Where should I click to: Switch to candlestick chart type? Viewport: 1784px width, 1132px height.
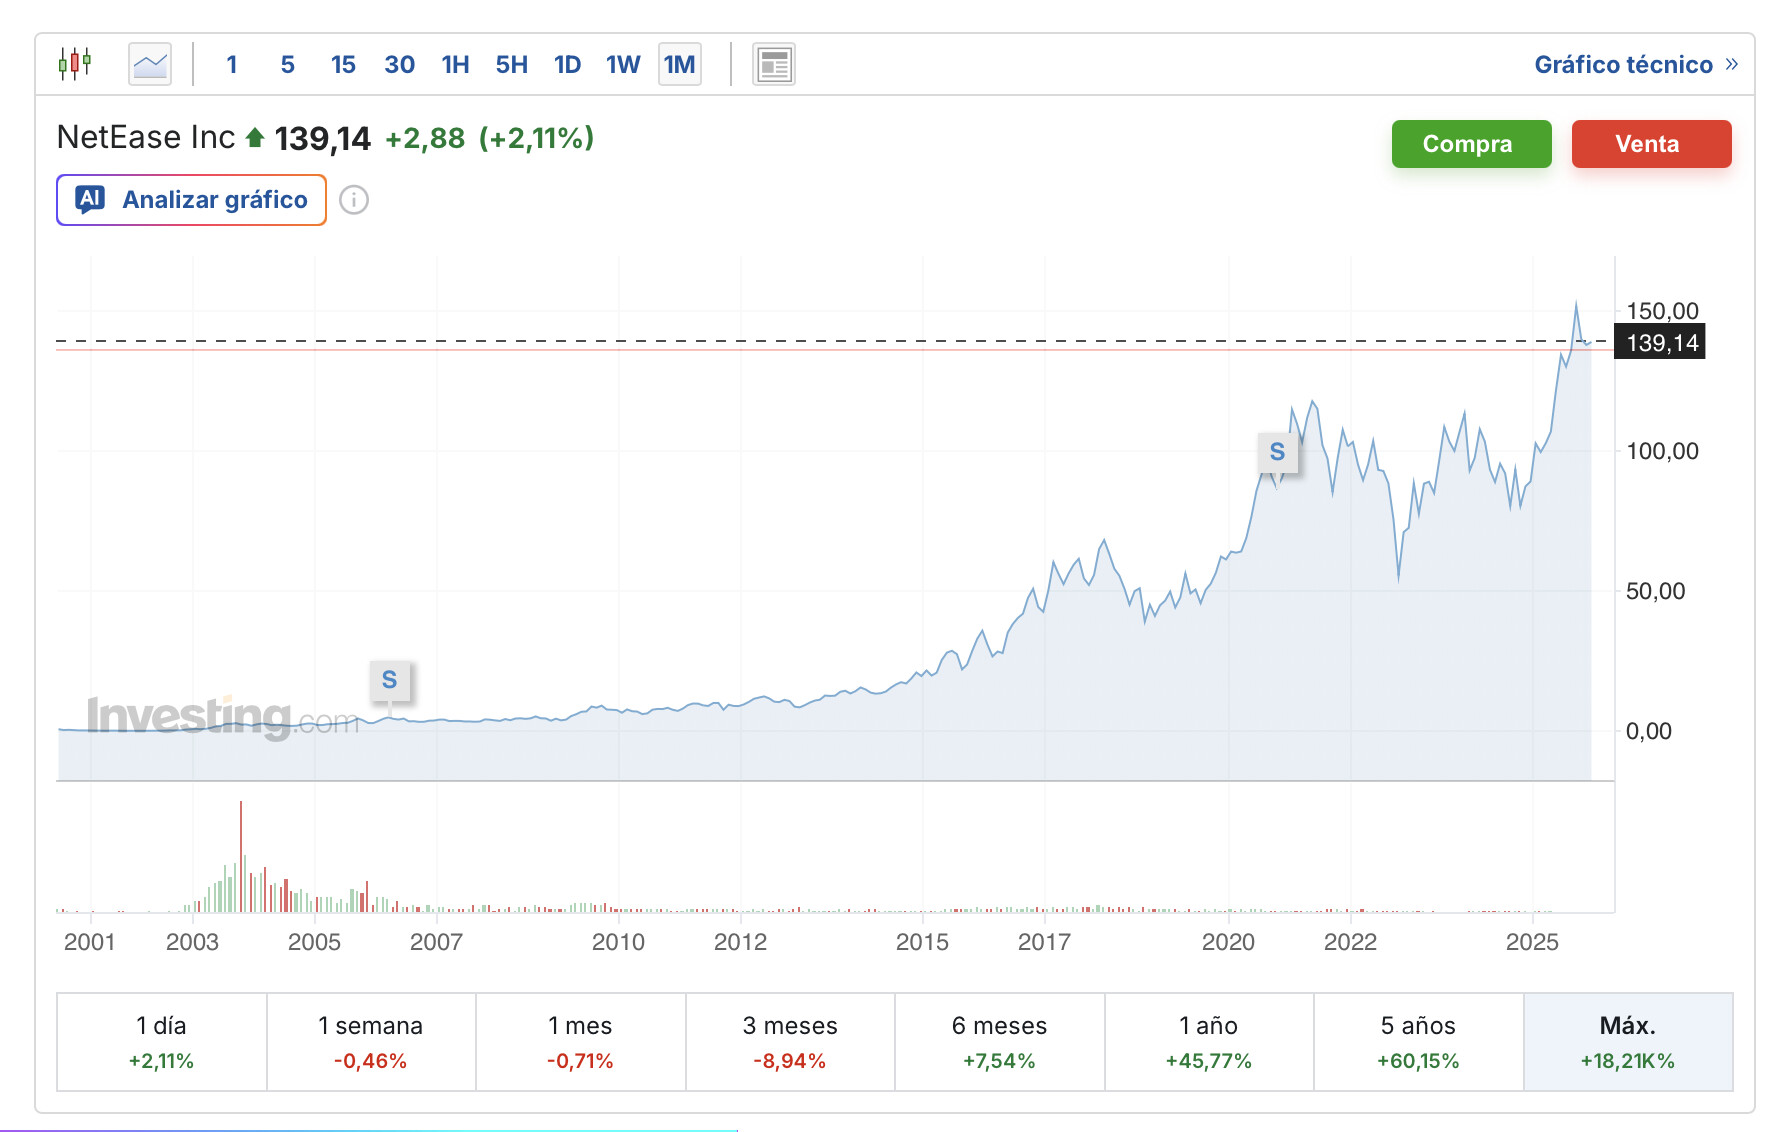click(75, 64)
